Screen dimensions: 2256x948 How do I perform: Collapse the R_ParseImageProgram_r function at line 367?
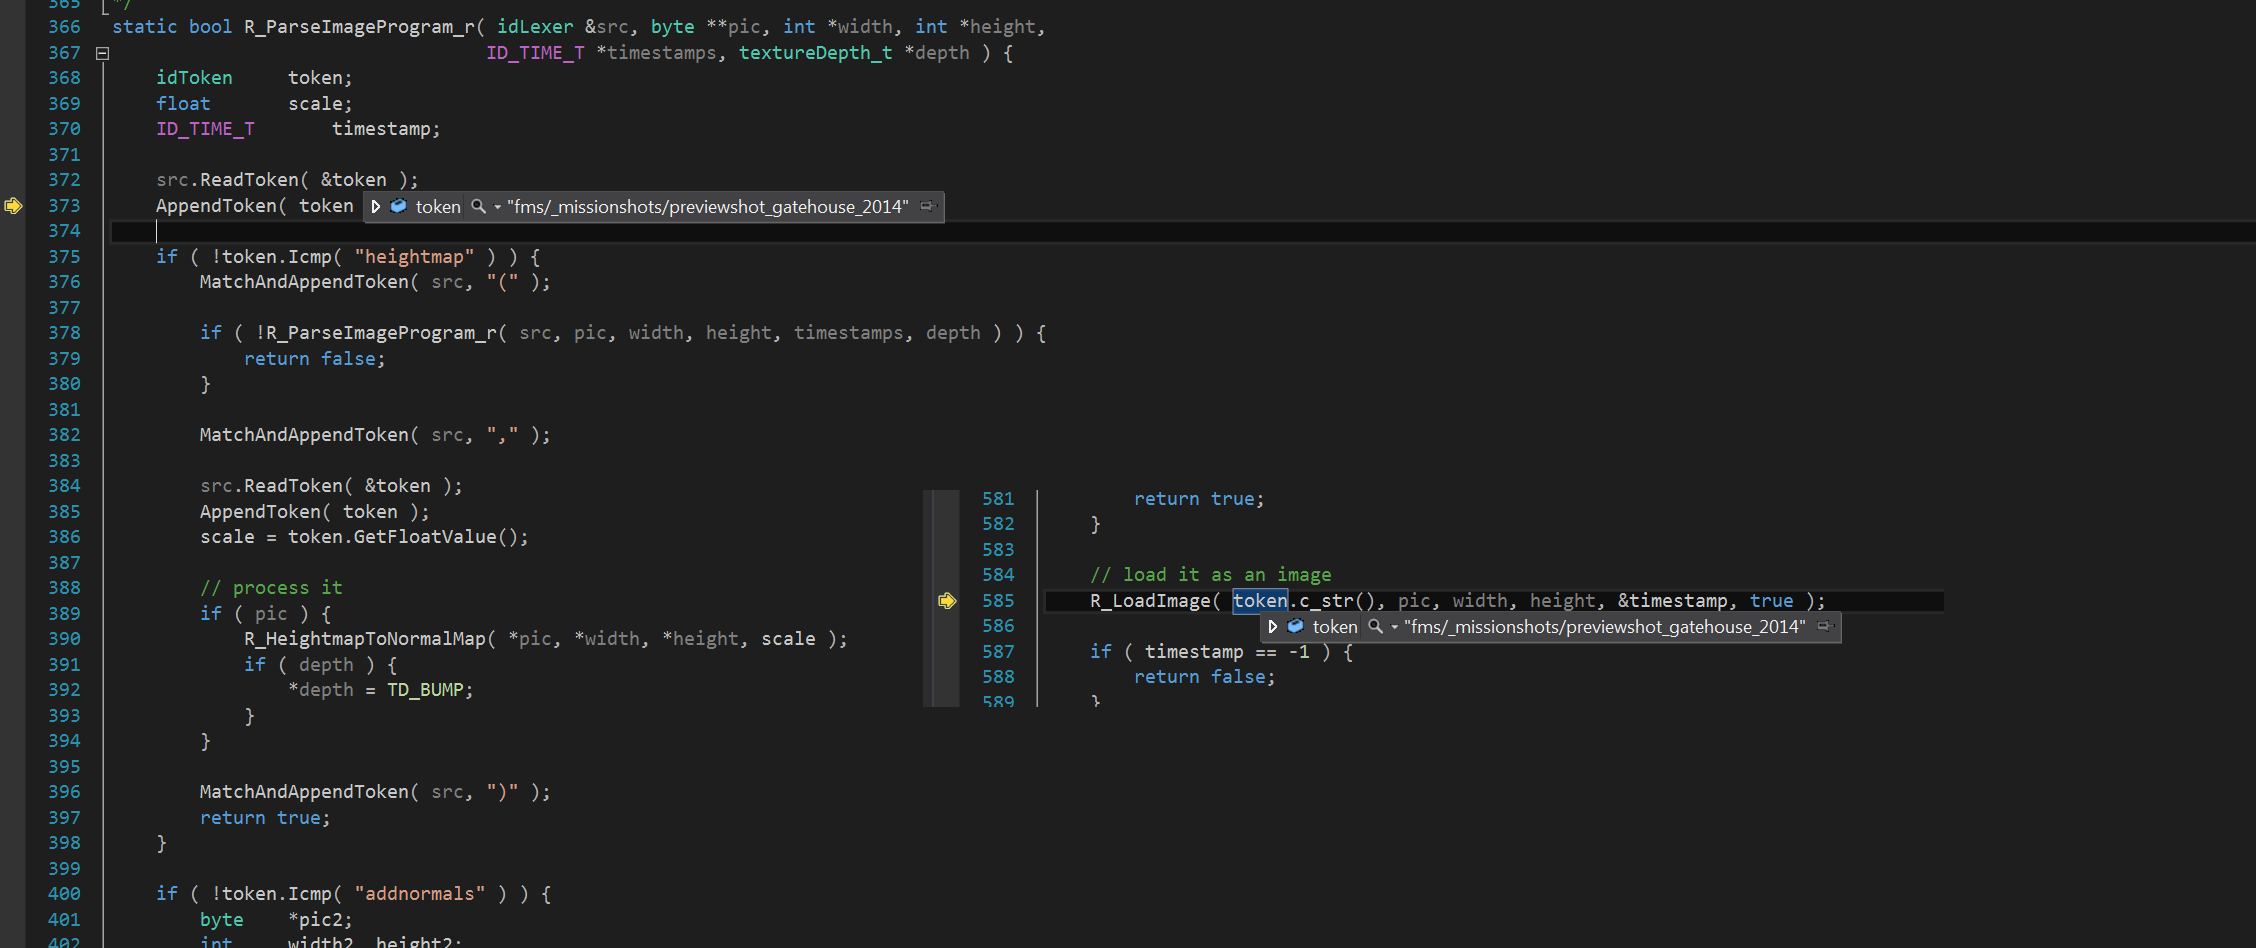102,54
